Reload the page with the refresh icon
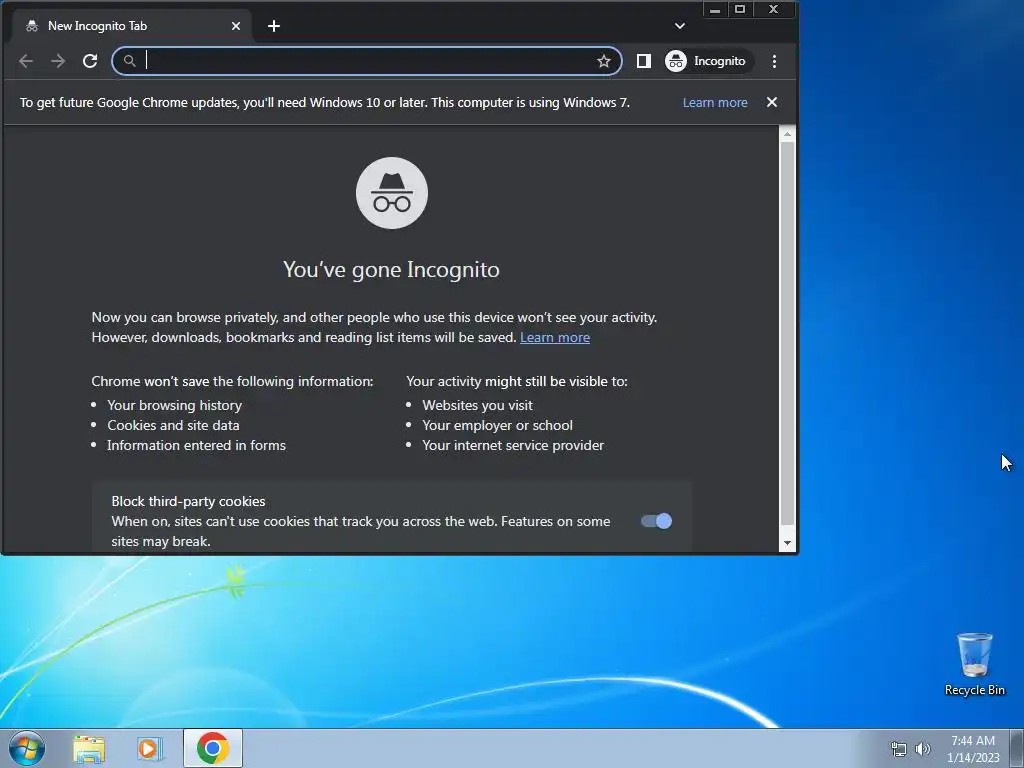Image resolution: width=1024 pixels, height=768 pixels. pyautogui.click(x=90, y=61)
